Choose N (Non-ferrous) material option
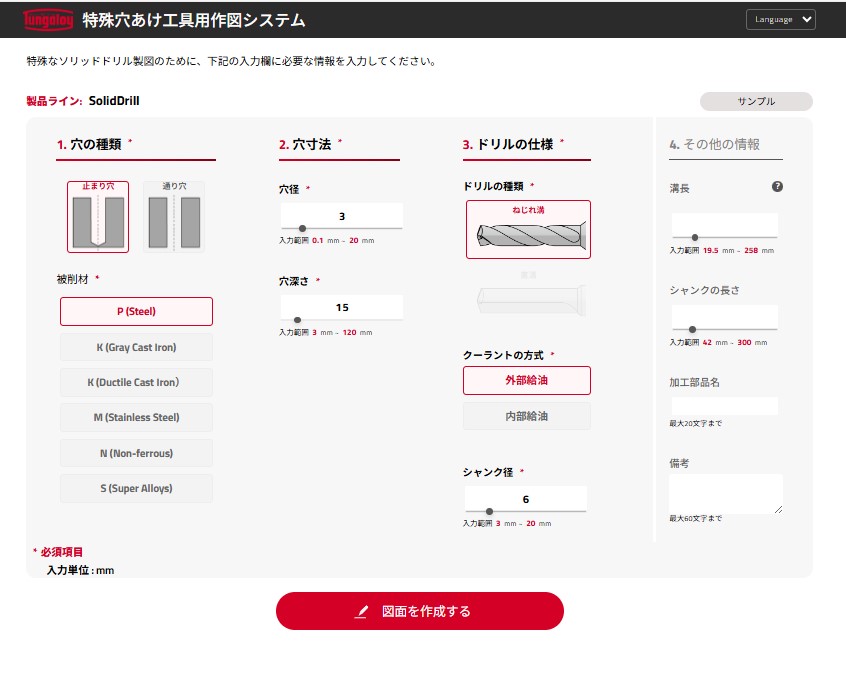Screen dimensions: 846x697 136,453
